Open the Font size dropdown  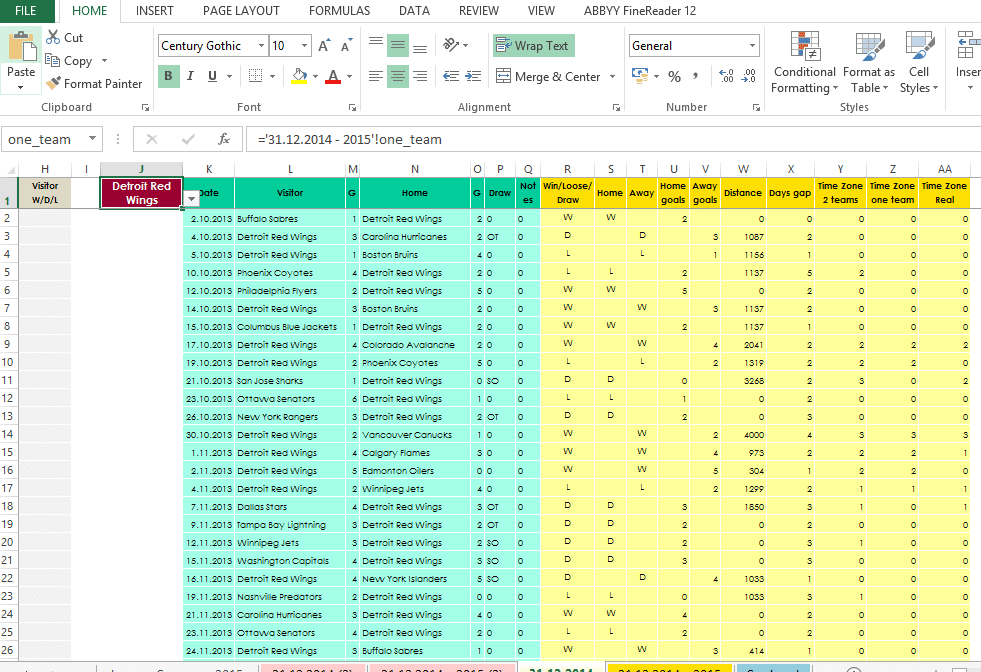[x=305, y=46]
